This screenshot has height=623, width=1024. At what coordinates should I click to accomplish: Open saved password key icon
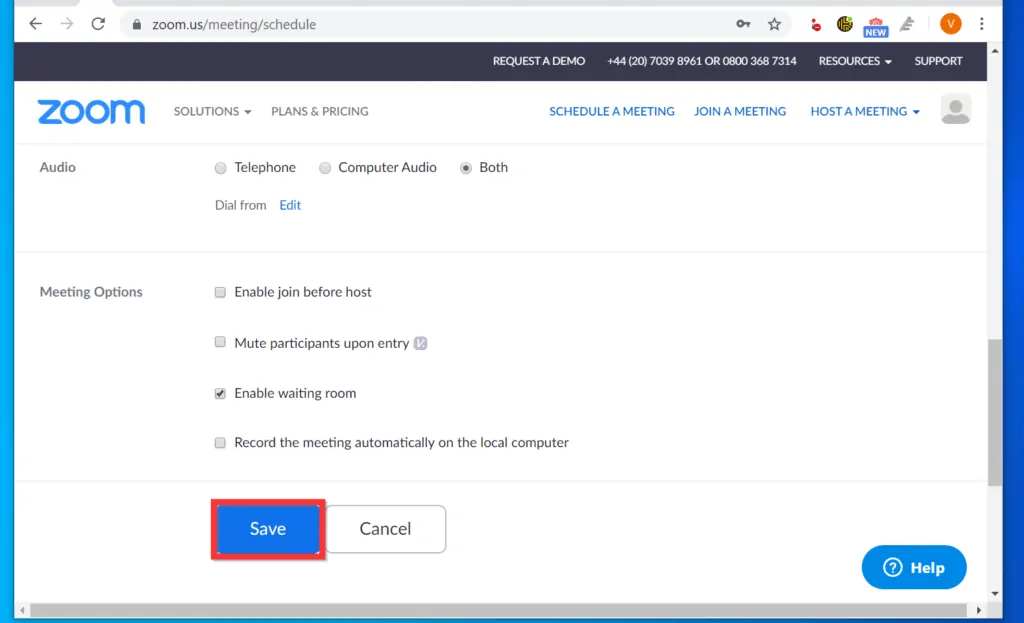click(743, 24)
